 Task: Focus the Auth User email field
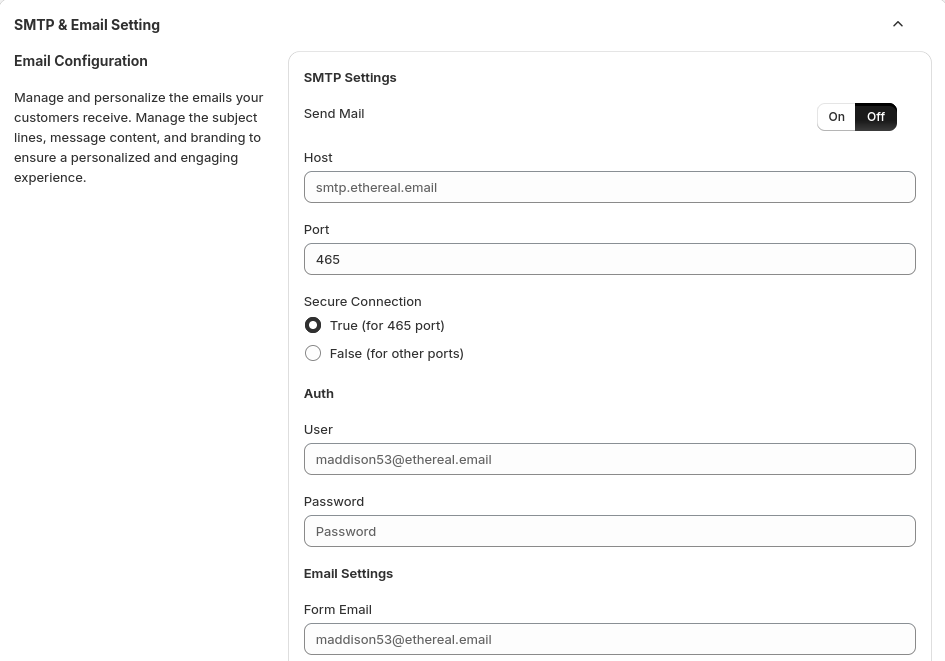pyautogui.click(x=609, y=459)
